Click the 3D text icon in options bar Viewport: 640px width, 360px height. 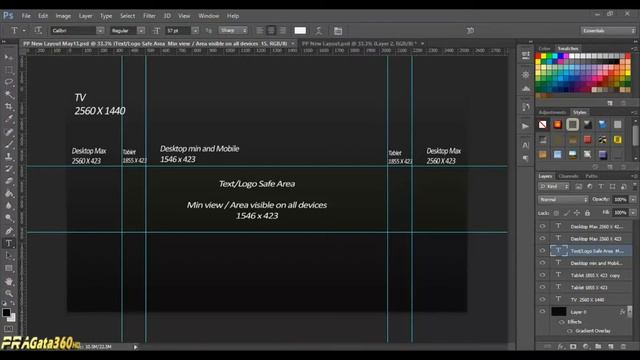(470, 31)
